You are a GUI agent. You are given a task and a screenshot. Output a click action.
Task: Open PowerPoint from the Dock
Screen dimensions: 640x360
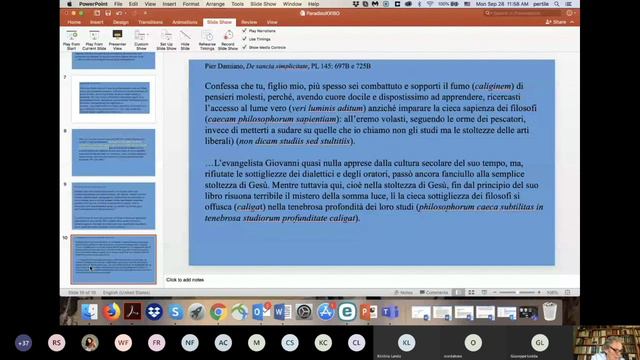click(x=369, y=312)
